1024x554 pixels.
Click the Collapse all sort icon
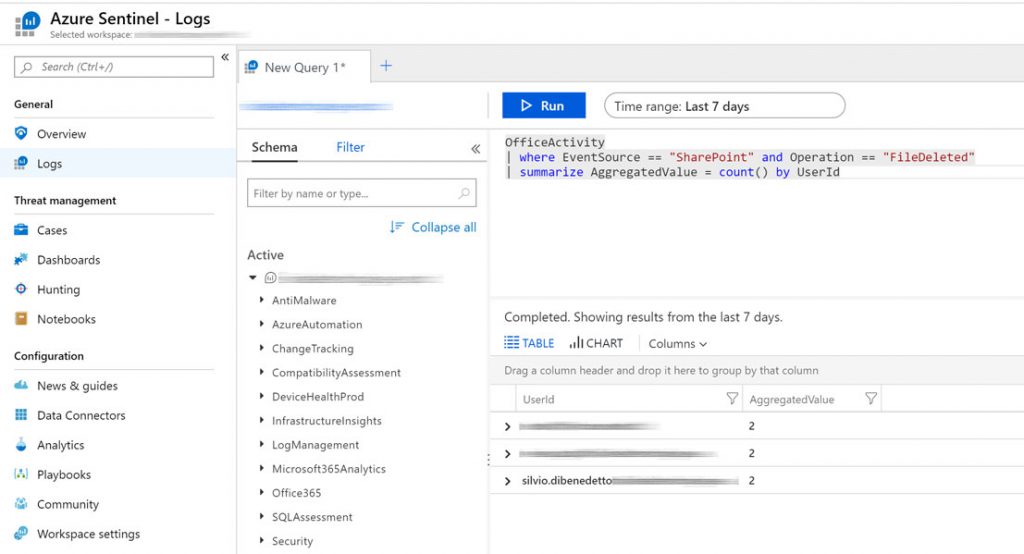pos(396,227)
